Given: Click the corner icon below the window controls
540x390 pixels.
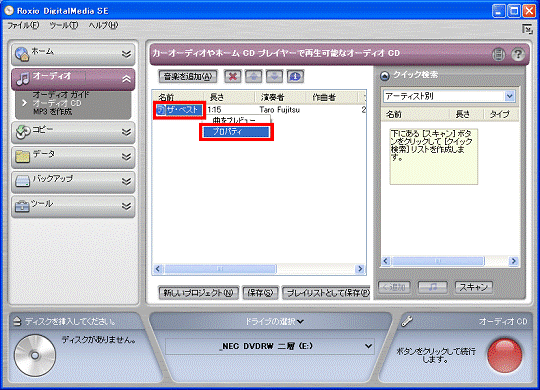Looking at the screenshot, I should pyautogui.click(x=527, y=29).
